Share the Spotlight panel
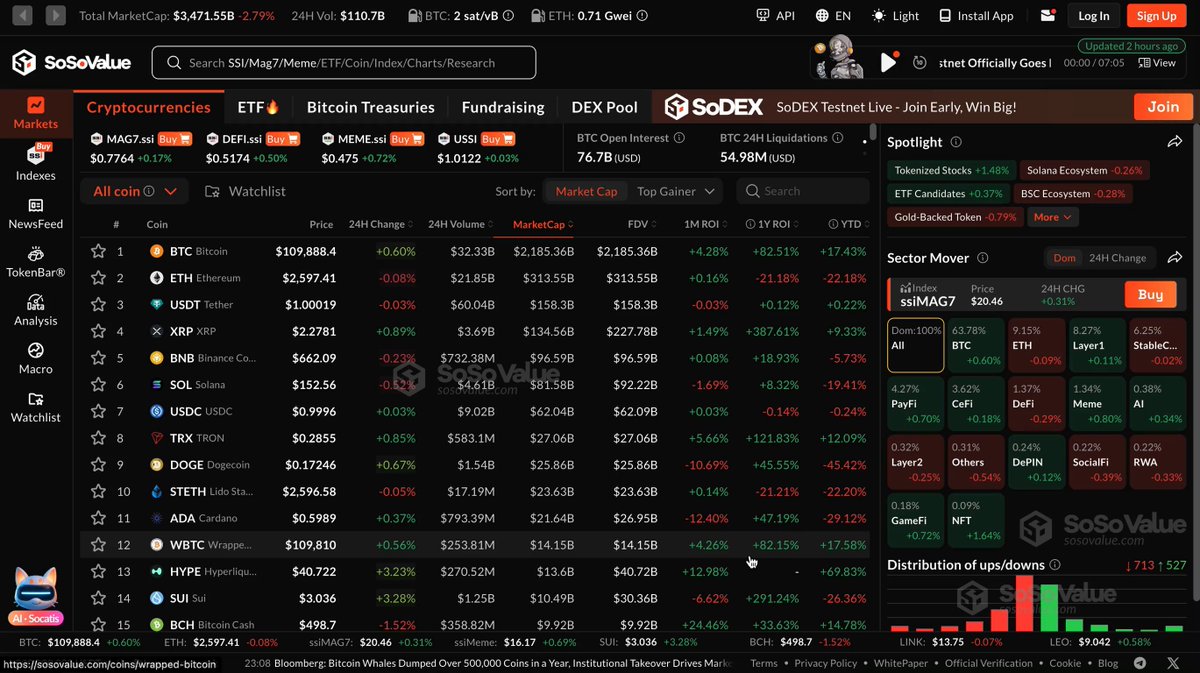 [1175, 143]
